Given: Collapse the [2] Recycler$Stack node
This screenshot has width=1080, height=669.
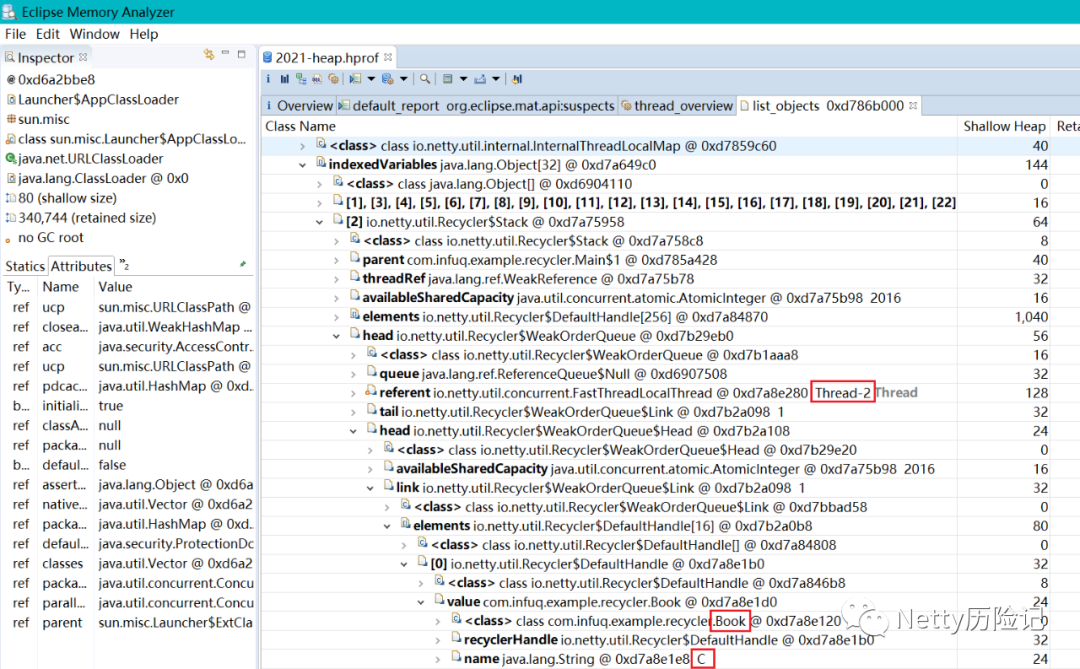Looking at the screenshot, I should 320,222.
